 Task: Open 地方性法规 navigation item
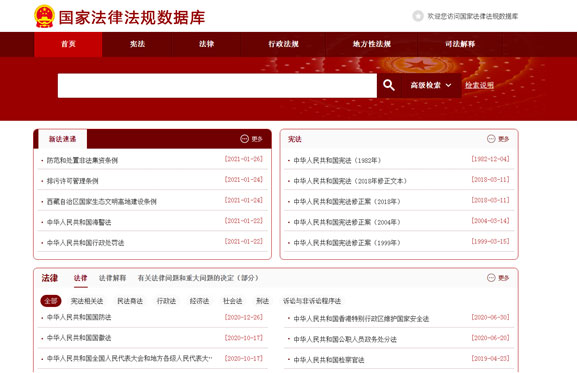coord(372,44)
